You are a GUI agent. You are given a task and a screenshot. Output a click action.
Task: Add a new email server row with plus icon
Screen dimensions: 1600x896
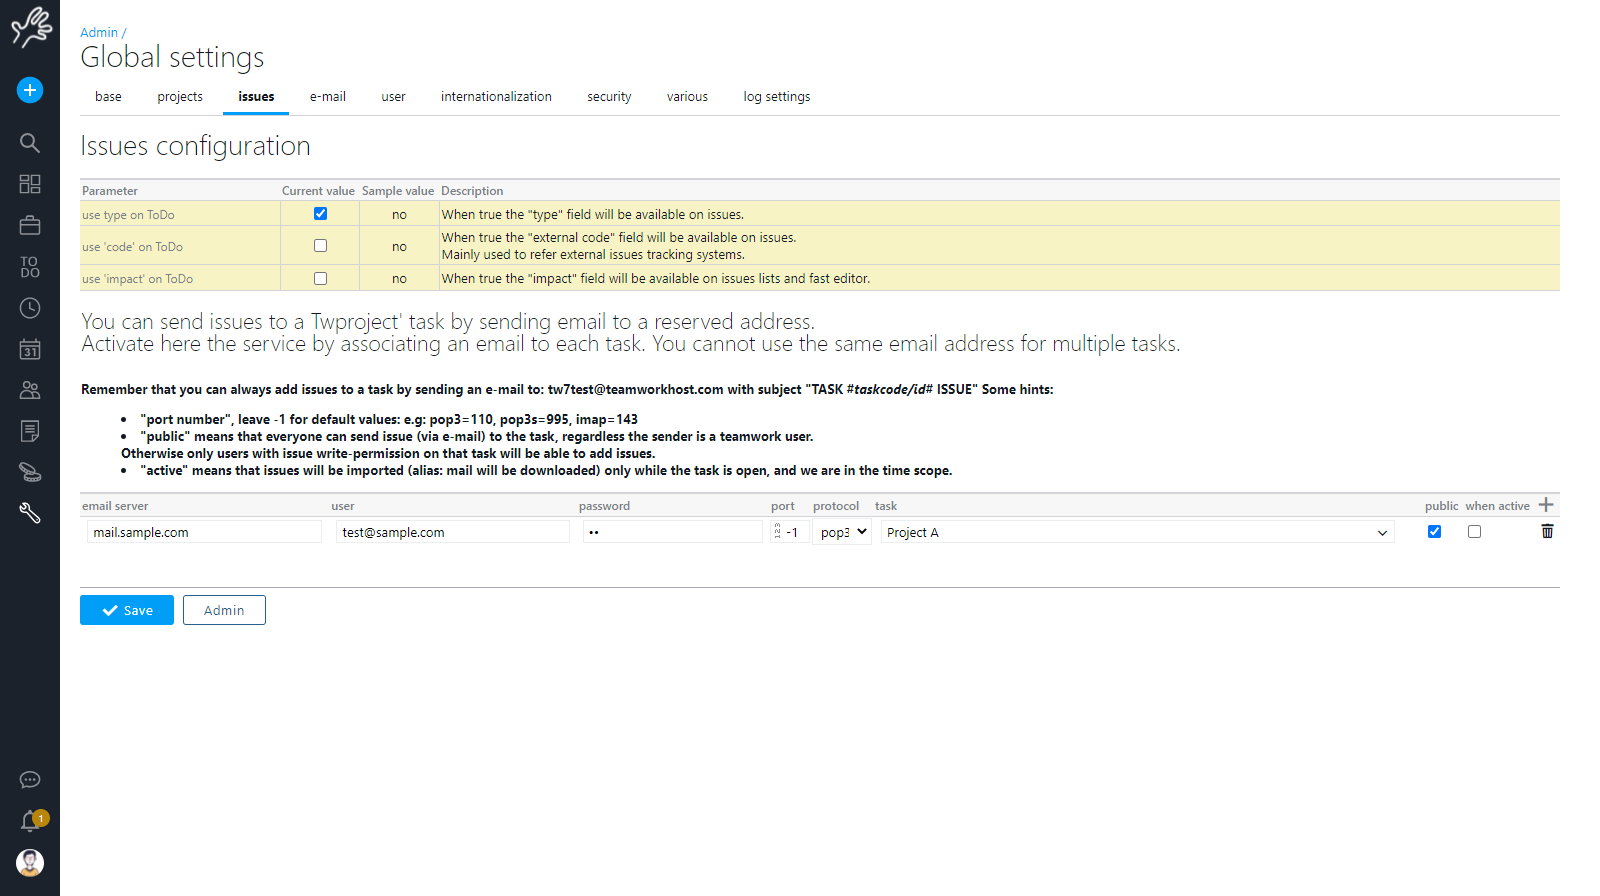(x=1546, y=505)
